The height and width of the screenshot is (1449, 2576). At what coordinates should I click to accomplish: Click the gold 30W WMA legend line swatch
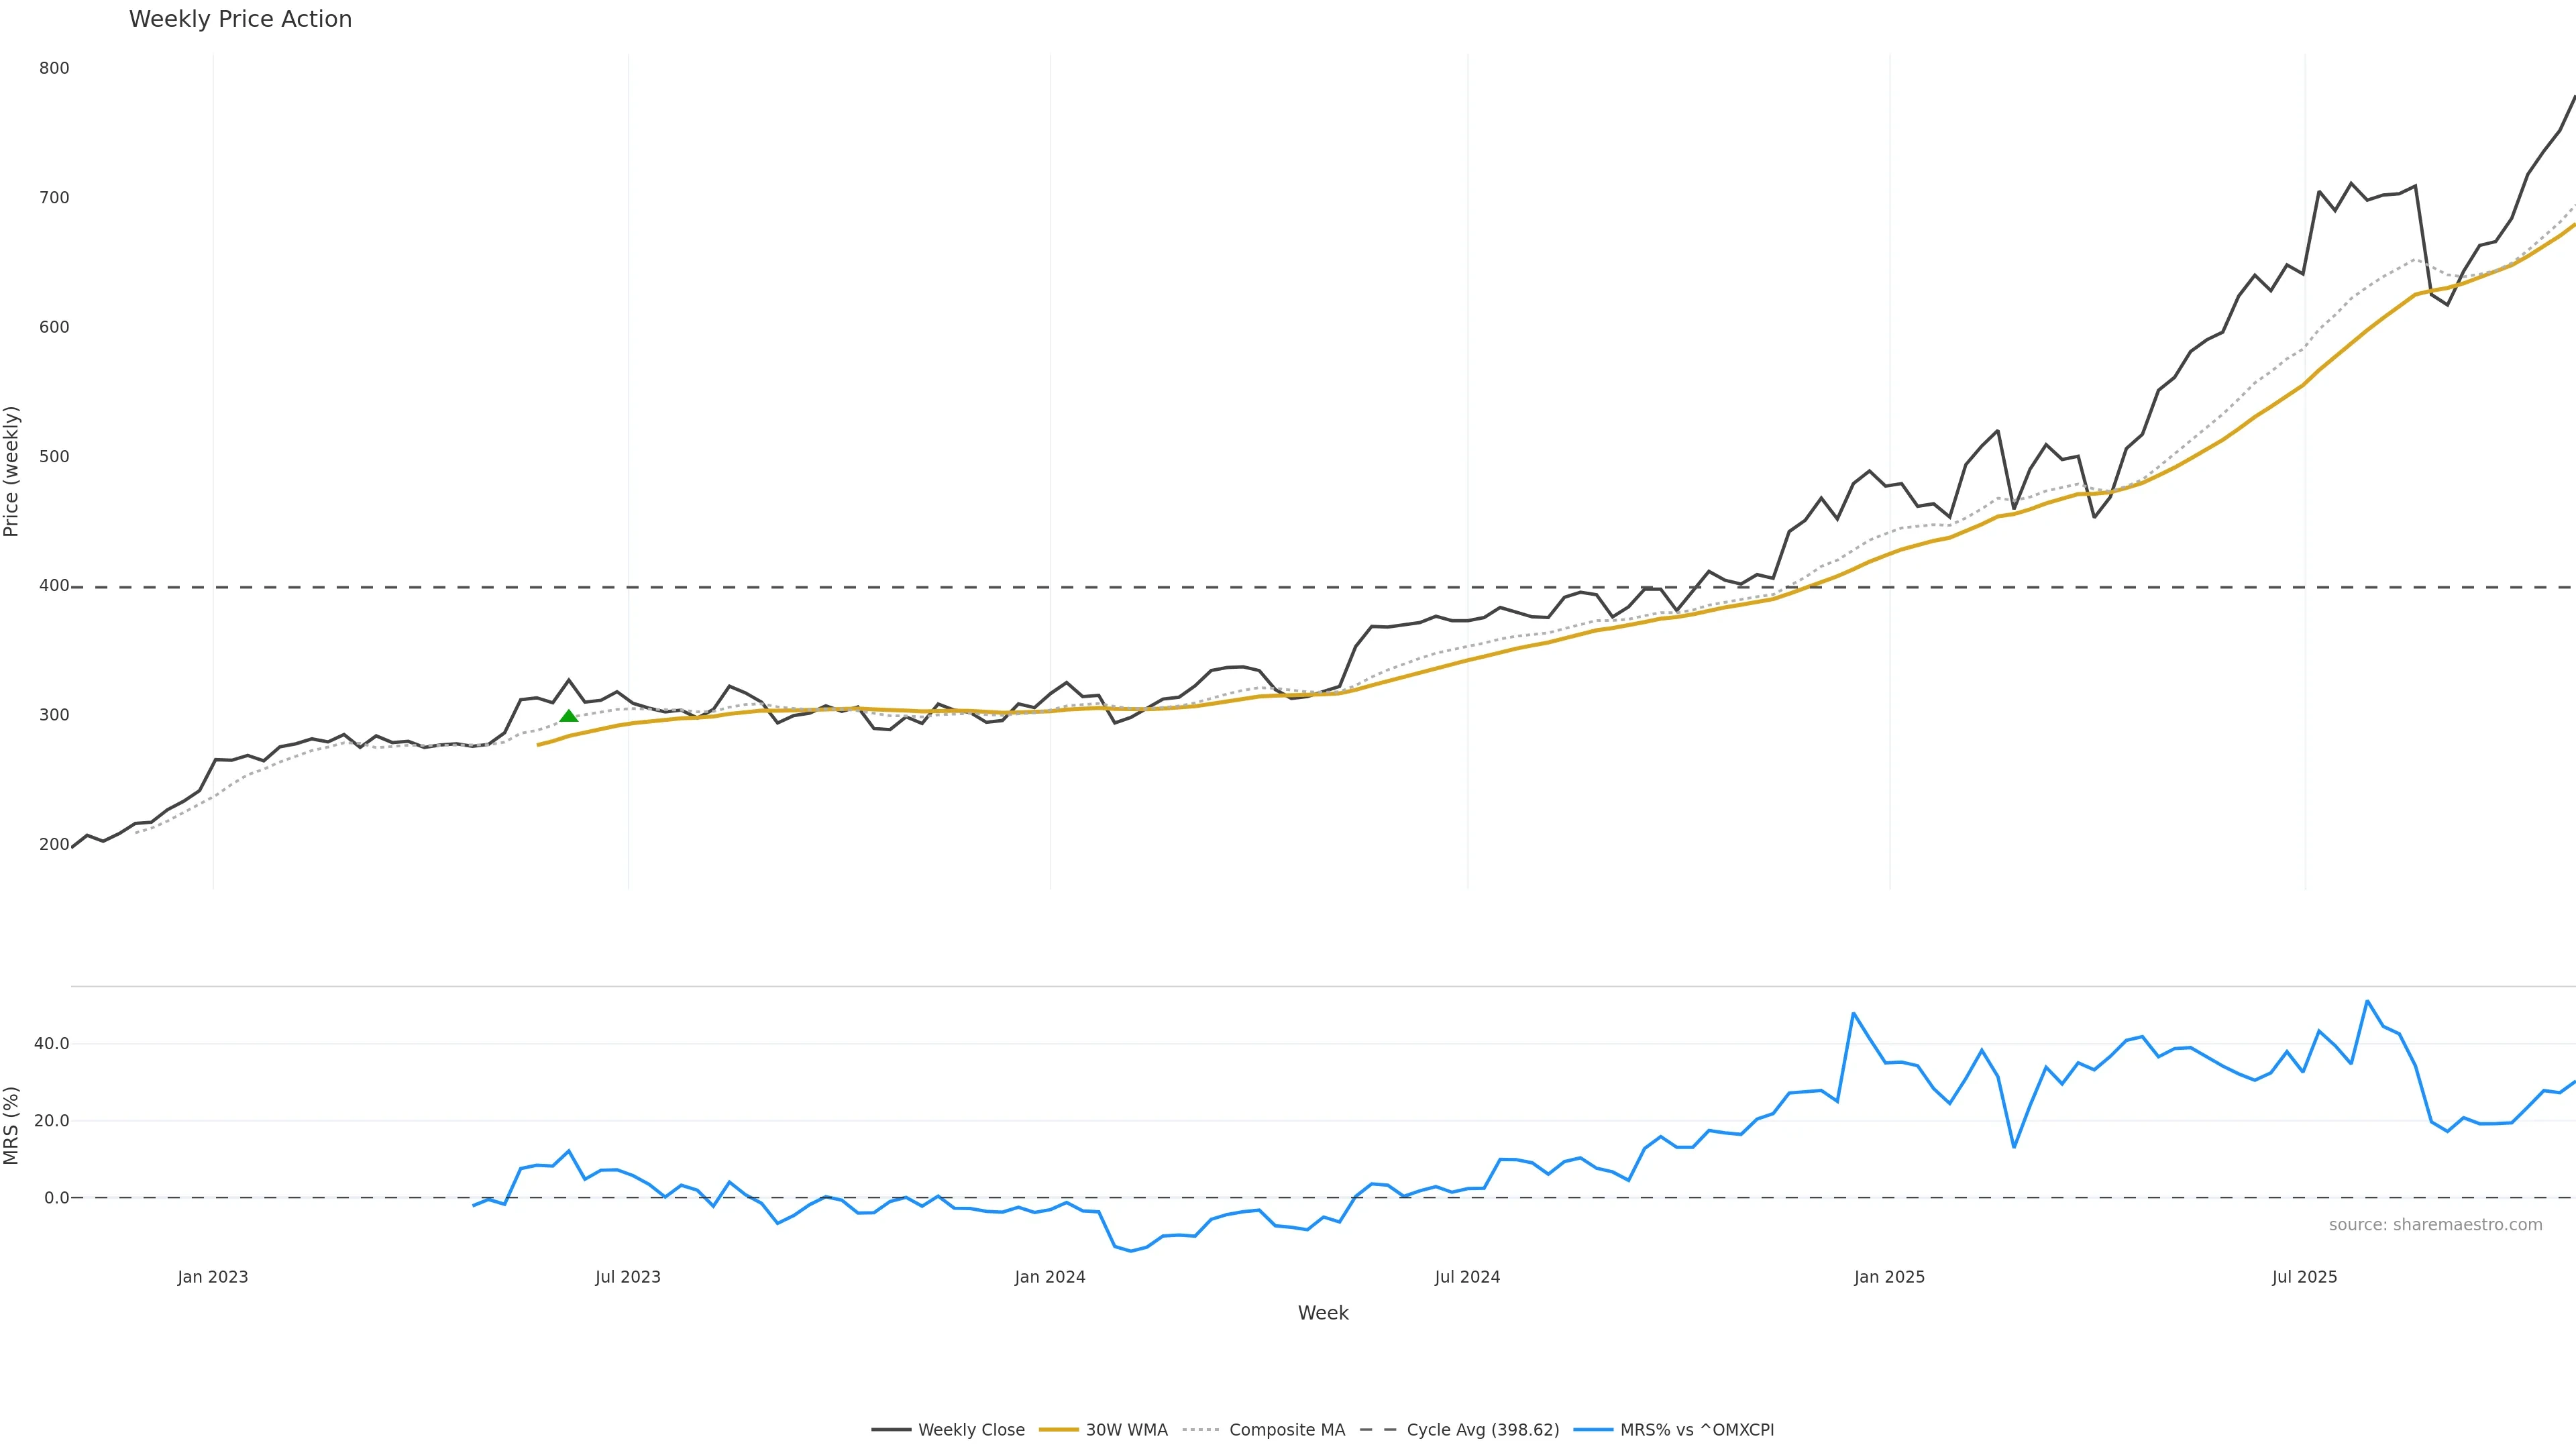tap(1058, 1430)
